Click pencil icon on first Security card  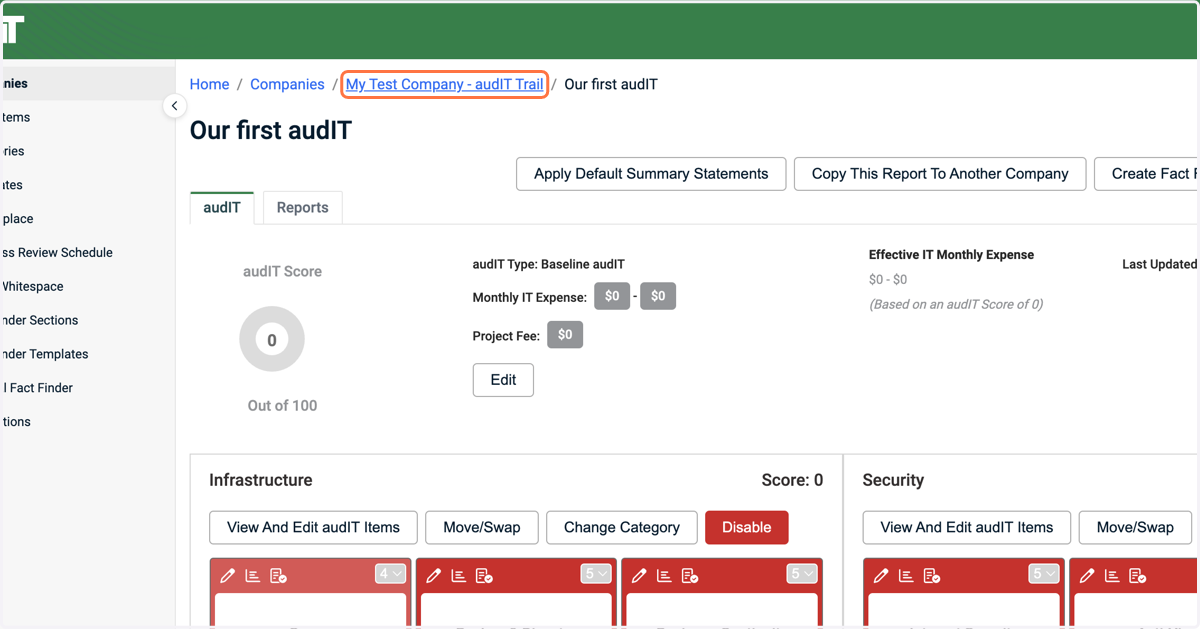881,575
